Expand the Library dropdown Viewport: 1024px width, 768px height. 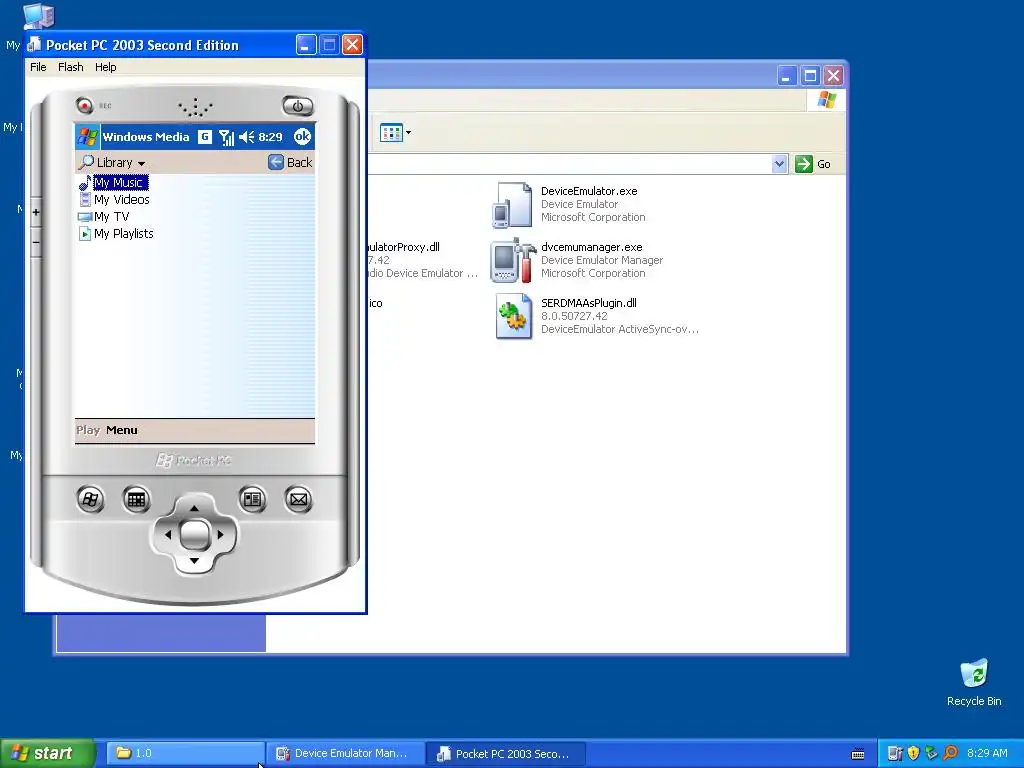coord(112,163)
